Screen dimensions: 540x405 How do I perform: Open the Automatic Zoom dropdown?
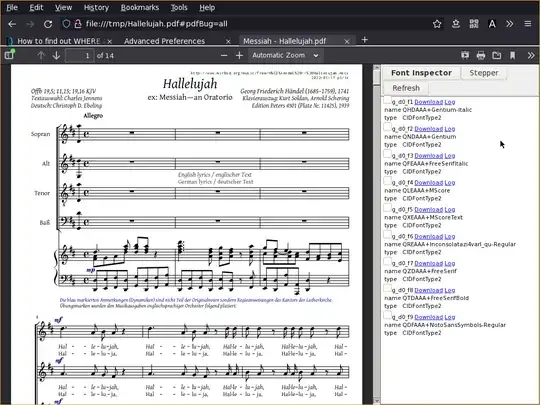(x=285, y=55)
